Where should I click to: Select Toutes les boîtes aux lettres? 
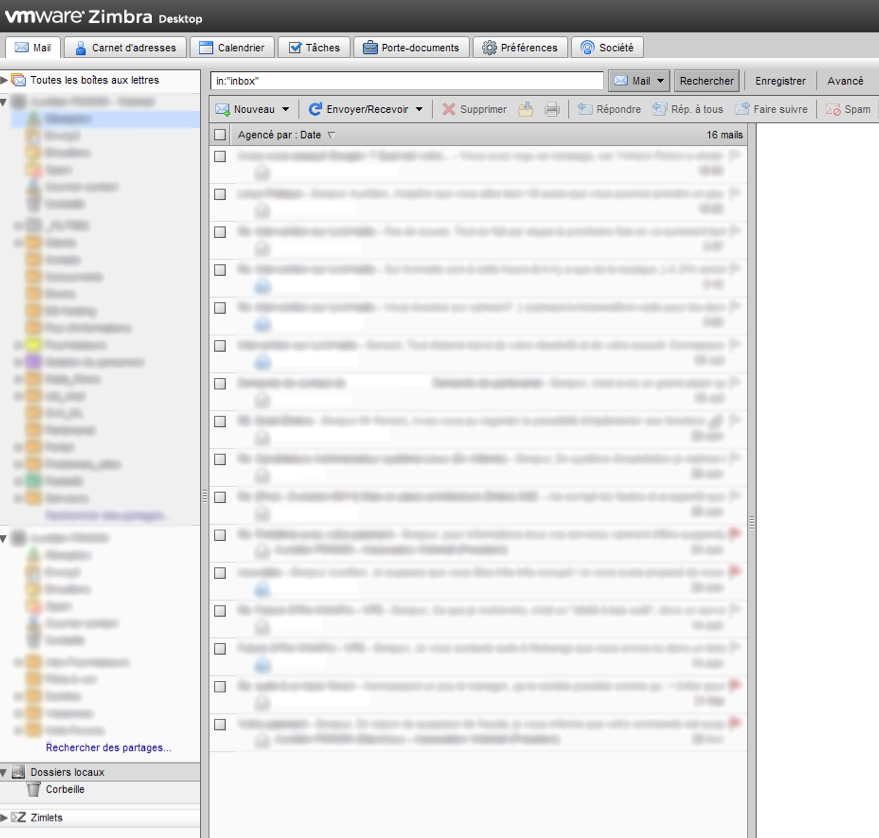click(94, 80)
